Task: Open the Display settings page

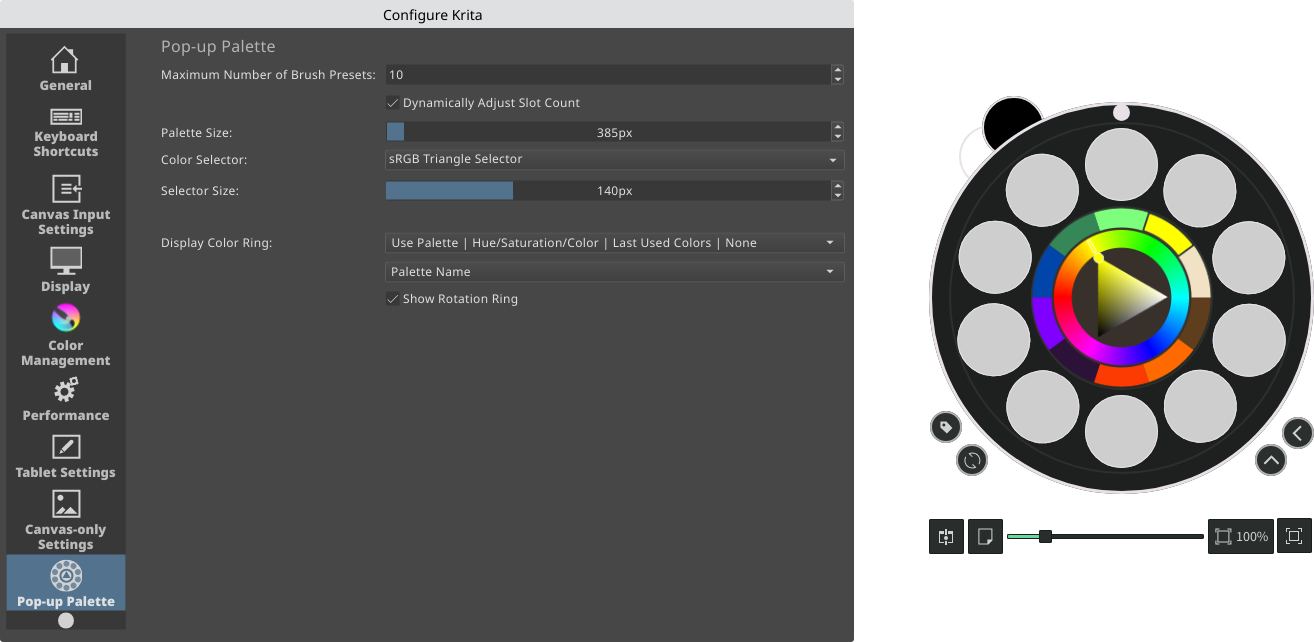Action: point(65,269)
